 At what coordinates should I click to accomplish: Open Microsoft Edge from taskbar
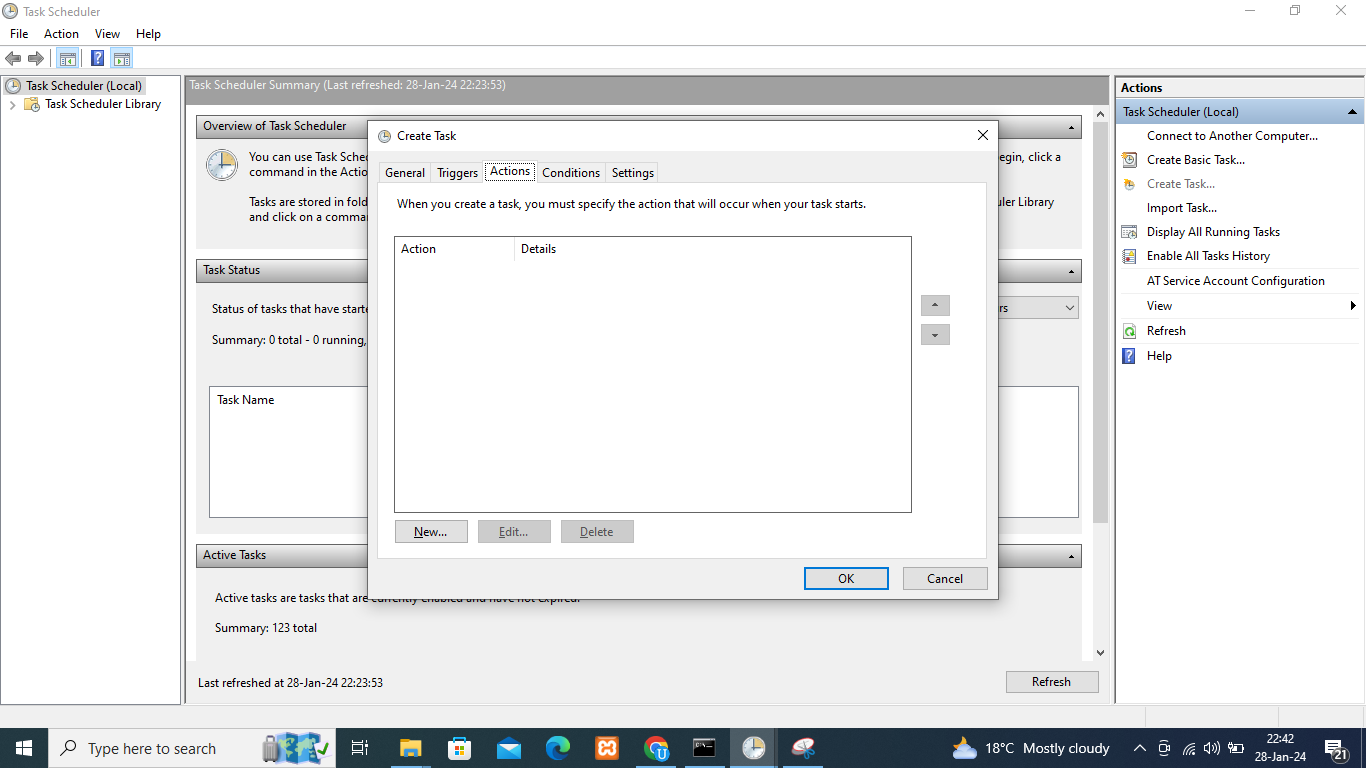pos(557,748)
